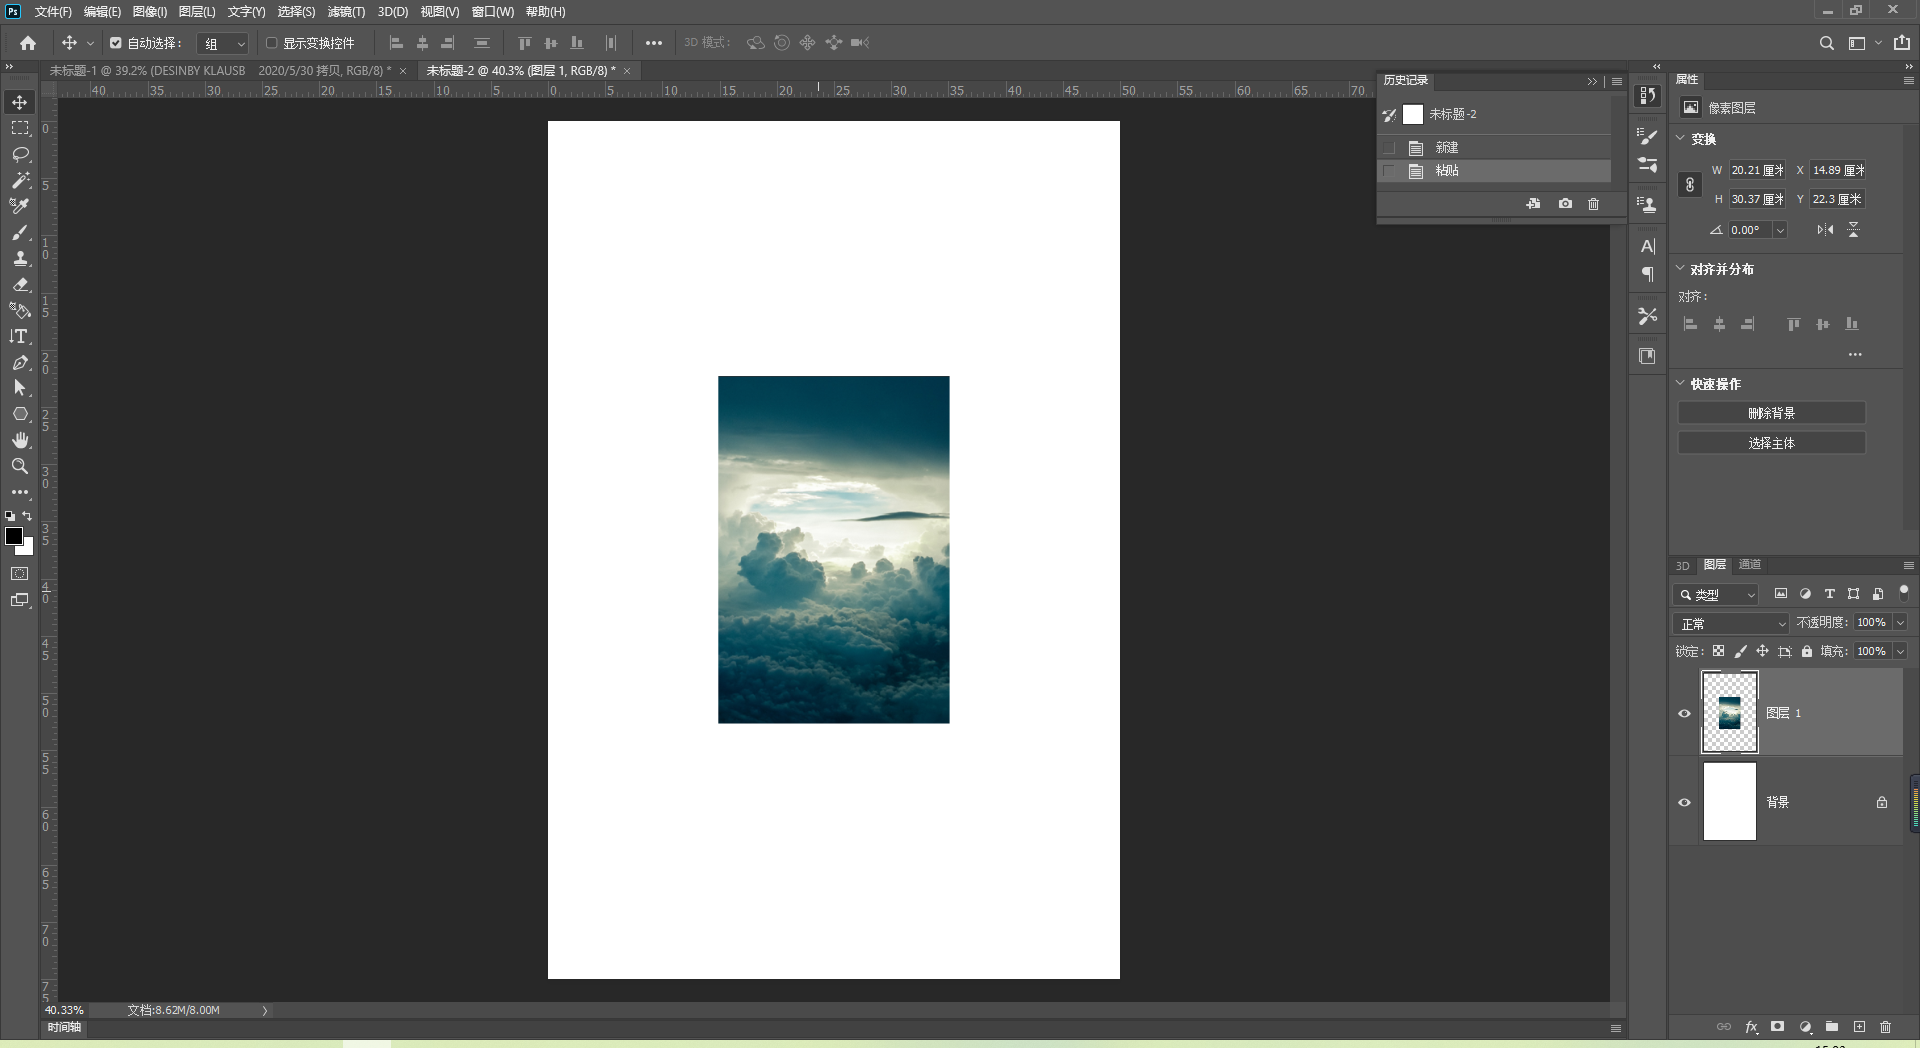Hide the 背景 layer visibility
The width and height of the screenshot is (1920, 1048).
coord(1684,802)
